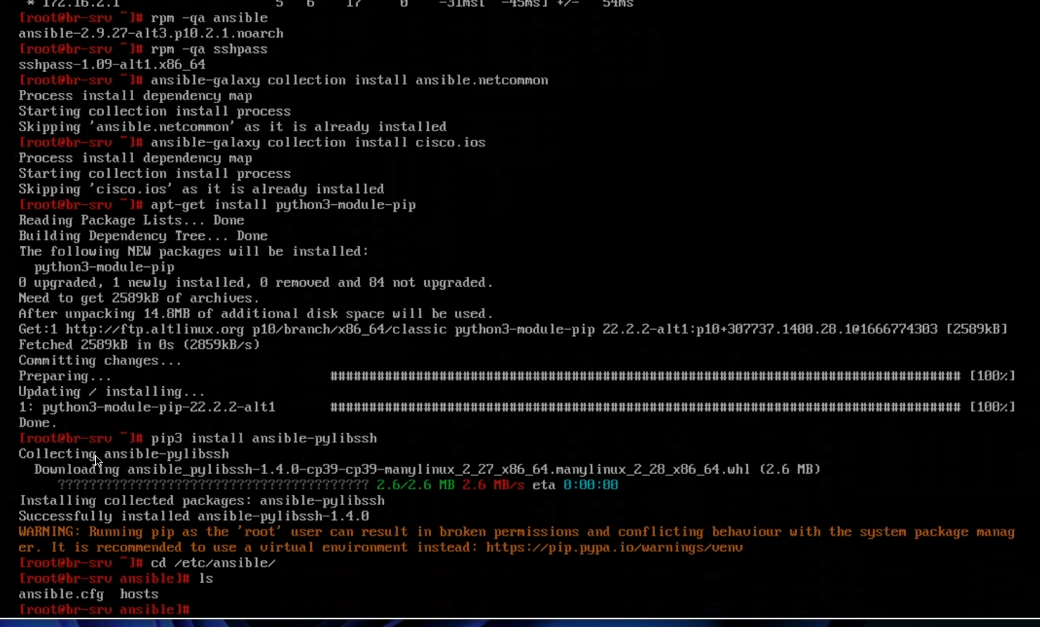Image resolution: width=1040 pixels, height=627 pixels.
Task: Click the http://ftp.altlinux.org URL text
Action: click(155, 330)
